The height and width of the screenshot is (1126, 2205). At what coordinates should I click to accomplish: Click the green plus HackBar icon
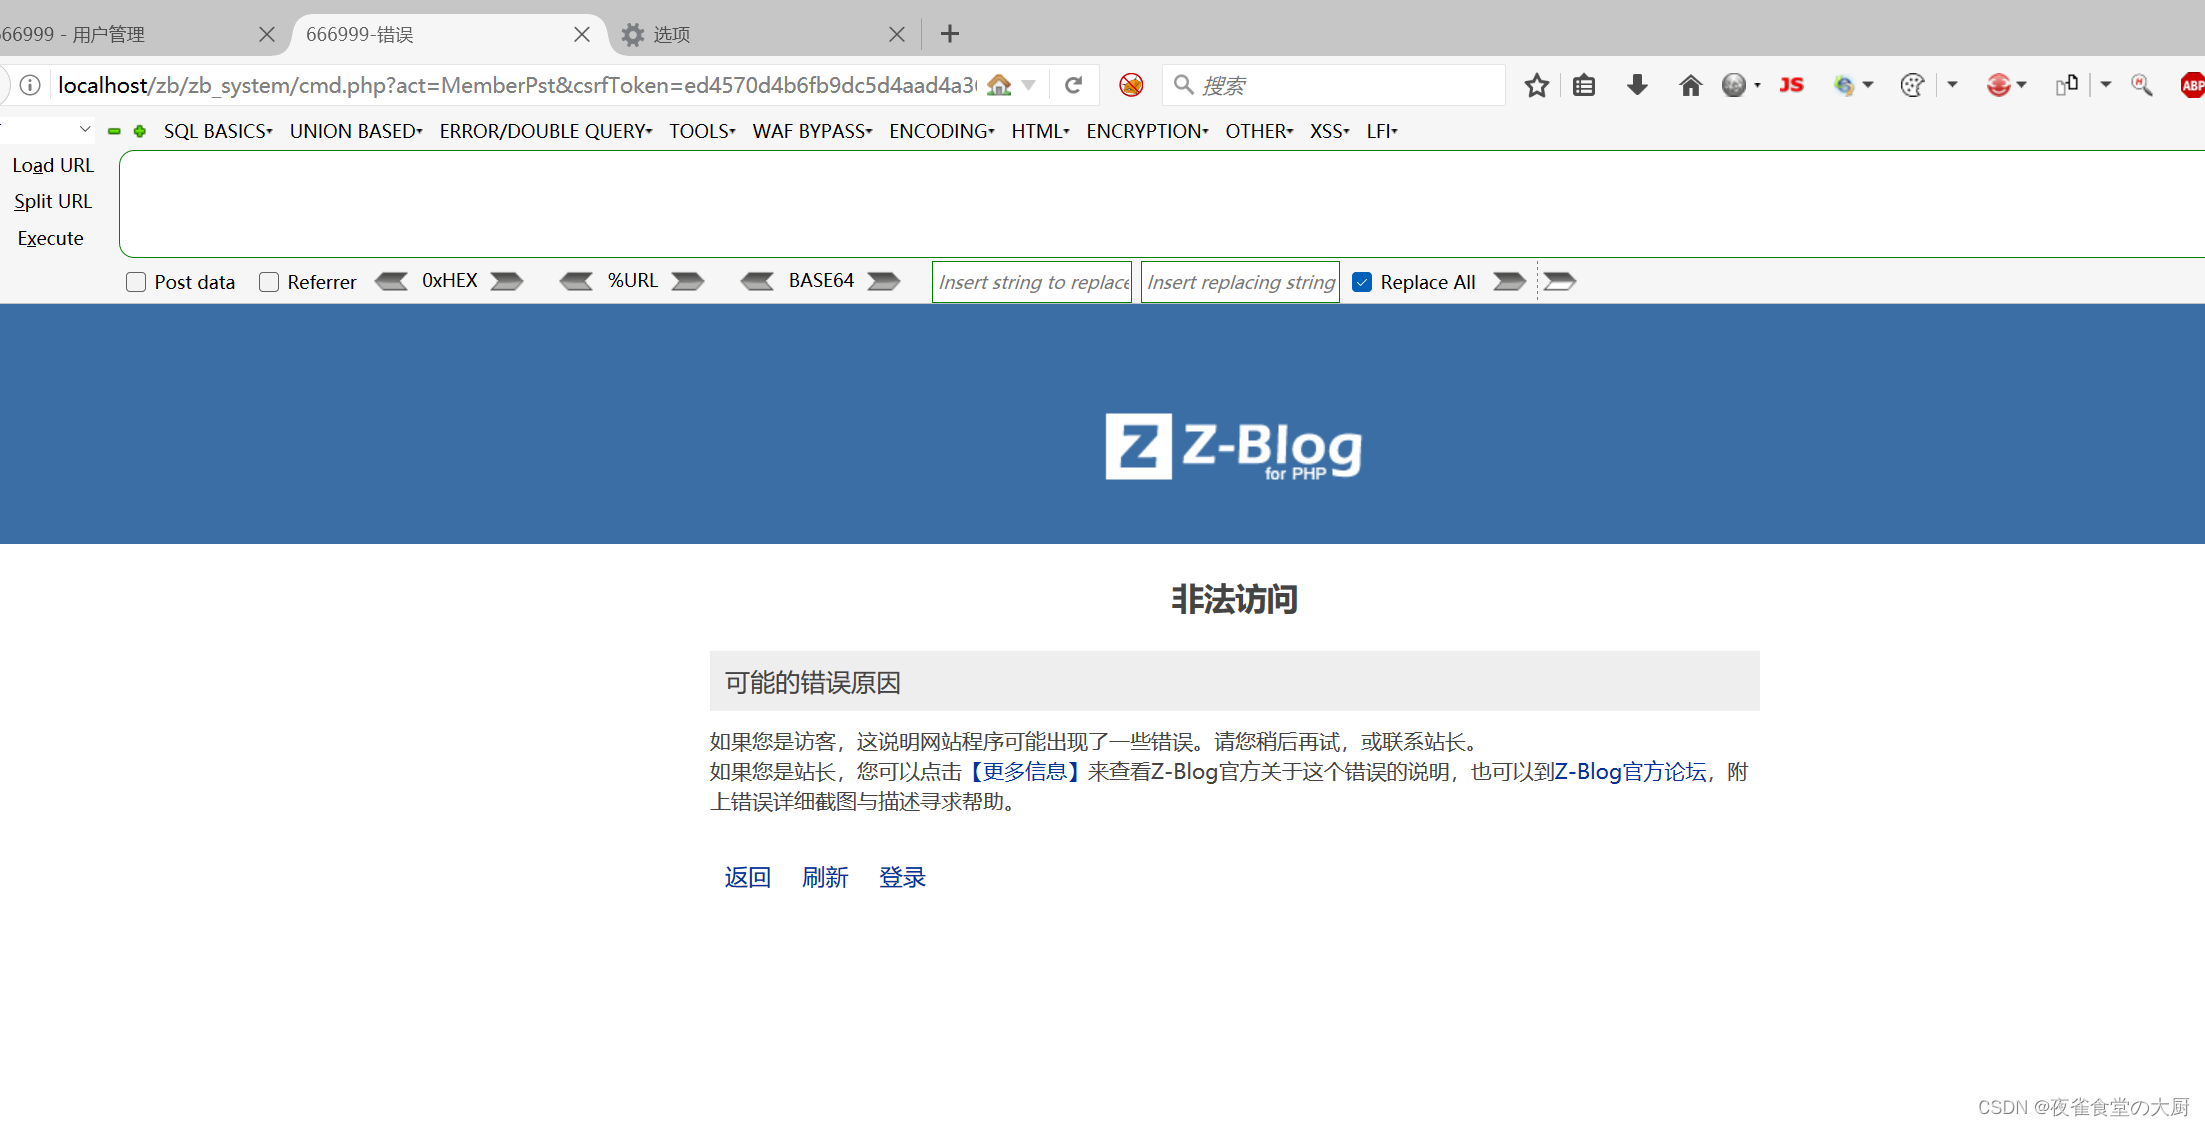(x=140, y=131)
